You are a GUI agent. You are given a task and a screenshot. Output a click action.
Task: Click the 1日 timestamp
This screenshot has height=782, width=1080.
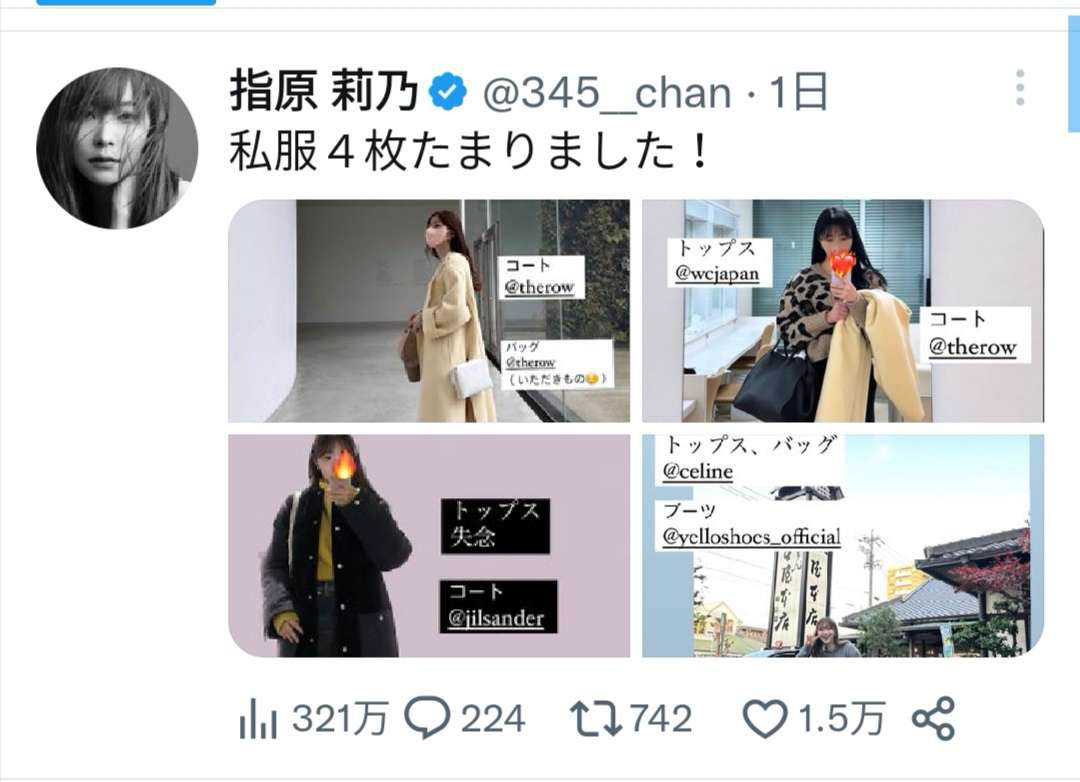(798, 92)
